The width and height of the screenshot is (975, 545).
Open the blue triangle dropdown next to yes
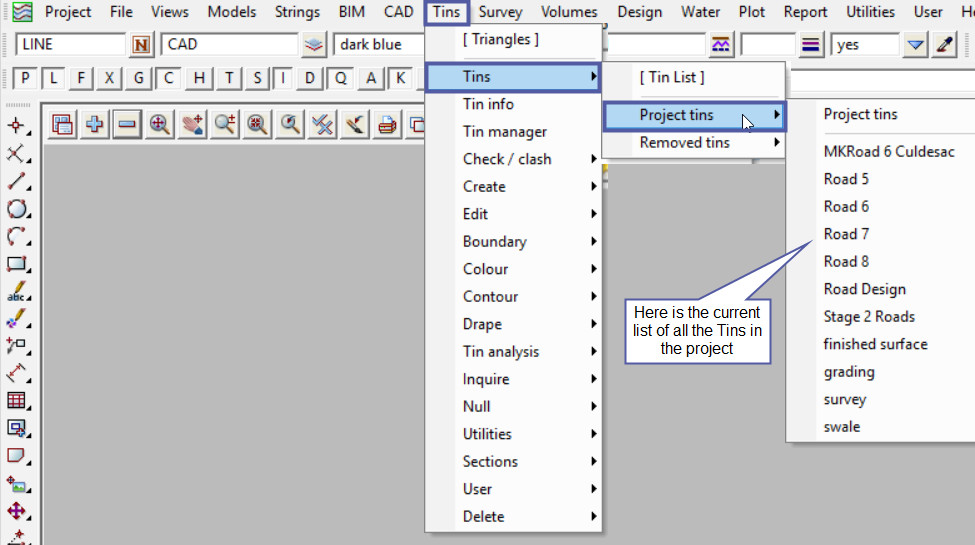[915, 45]
